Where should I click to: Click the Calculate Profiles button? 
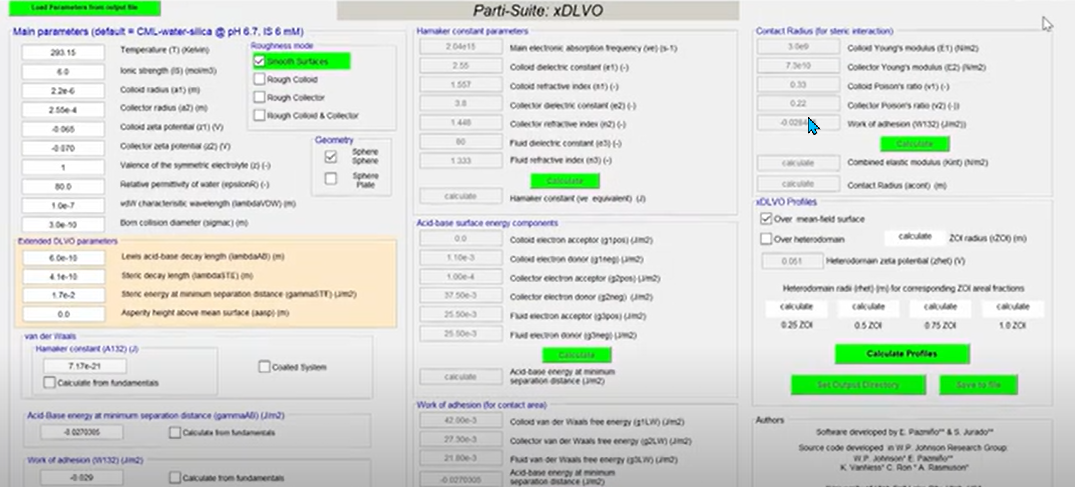pos(902,354)
